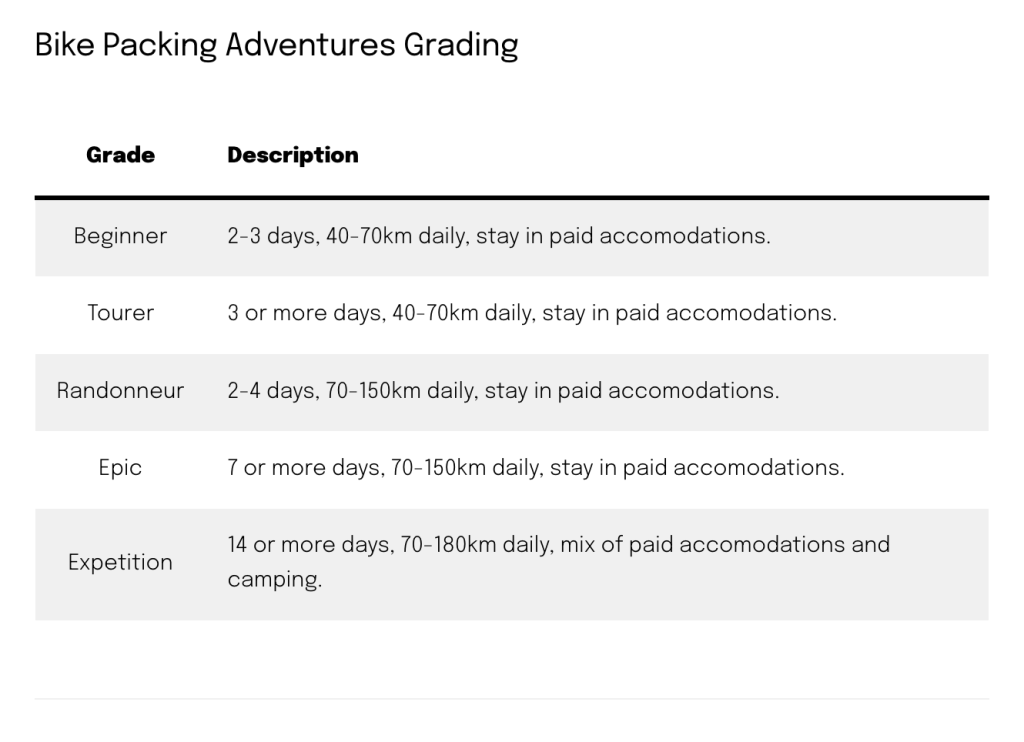Click the Description column header
The image size is (1024, 742).
pyautogui.click(x=292, y=155)
